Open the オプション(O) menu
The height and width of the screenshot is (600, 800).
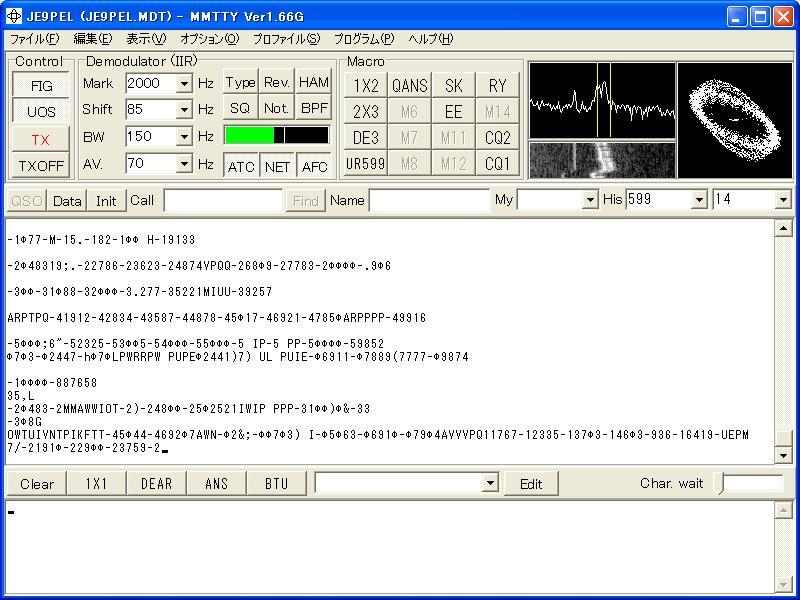tap(209, 39)
